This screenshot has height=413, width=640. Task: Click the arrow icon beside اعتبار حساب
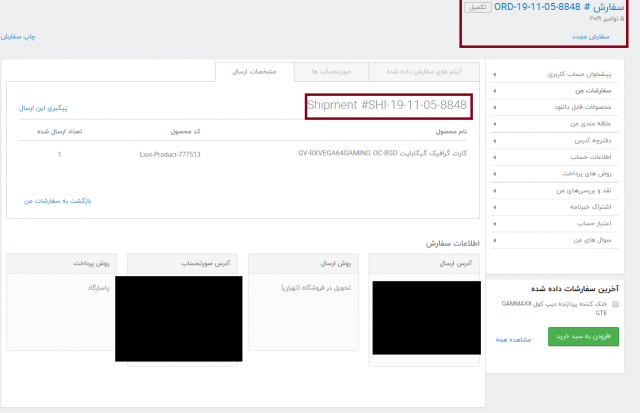point(493,223)
